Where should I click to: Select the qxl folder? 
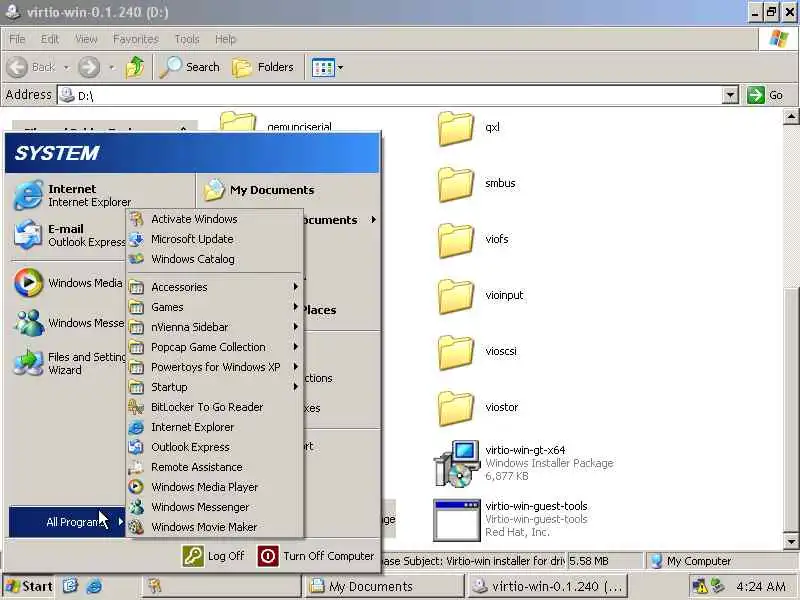point(469,128)
